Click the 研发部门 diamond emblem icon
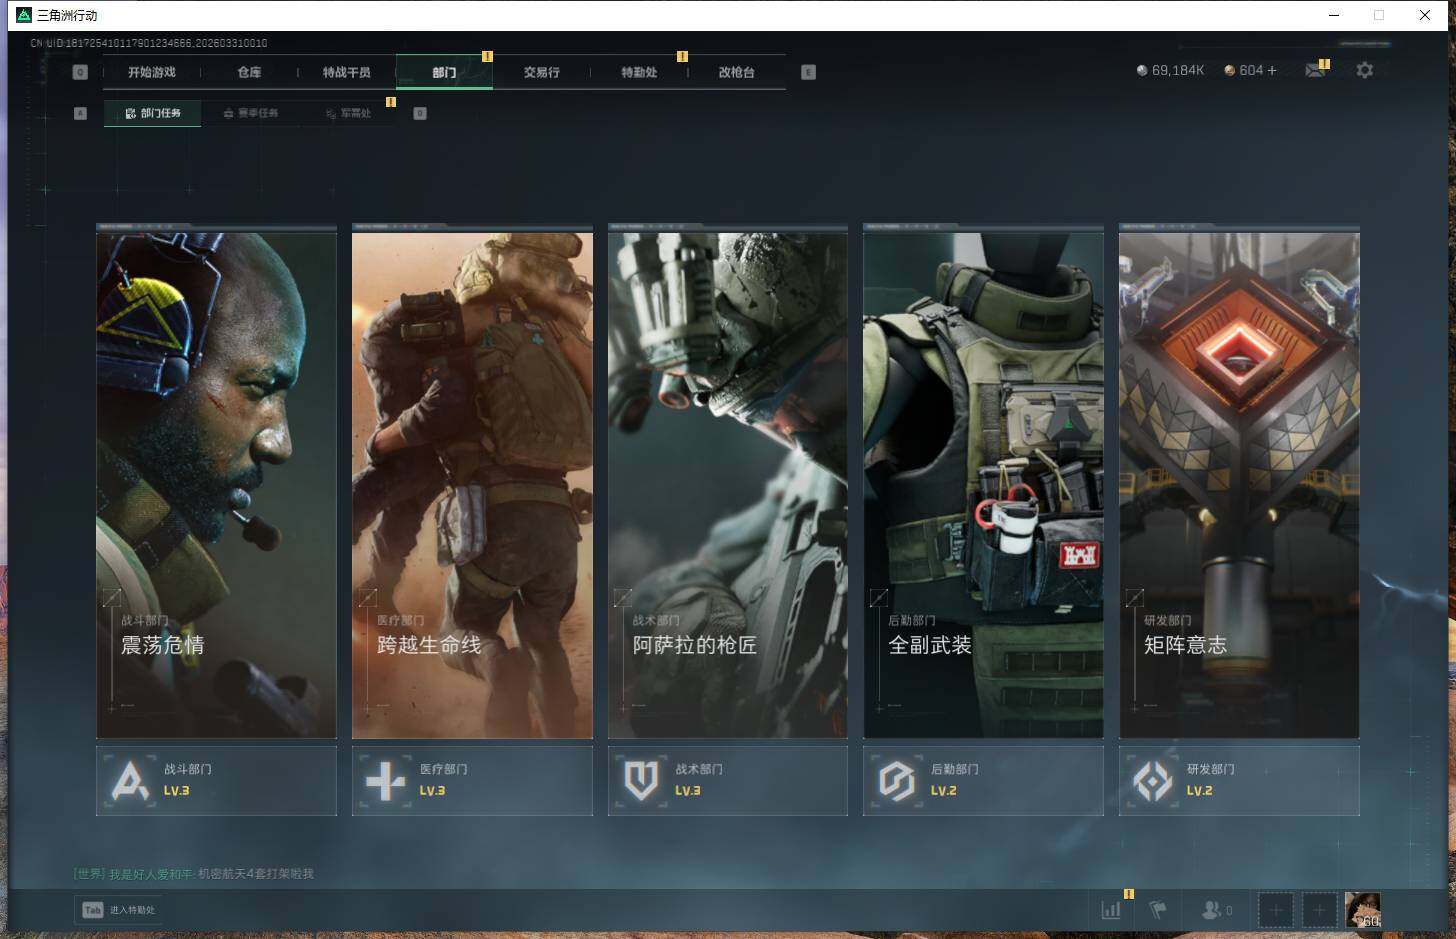The height and width of the screenshot is (939, 1456). pyautogui.click(x=1152, y=781)
